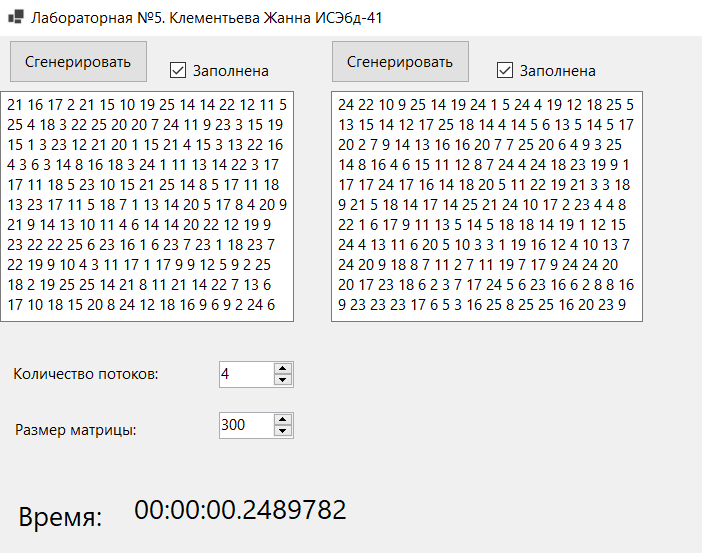Click the application icon in title bar
The height and width of the screenshot is (553, 702).
pyautogui.click(x=15, y=18)
